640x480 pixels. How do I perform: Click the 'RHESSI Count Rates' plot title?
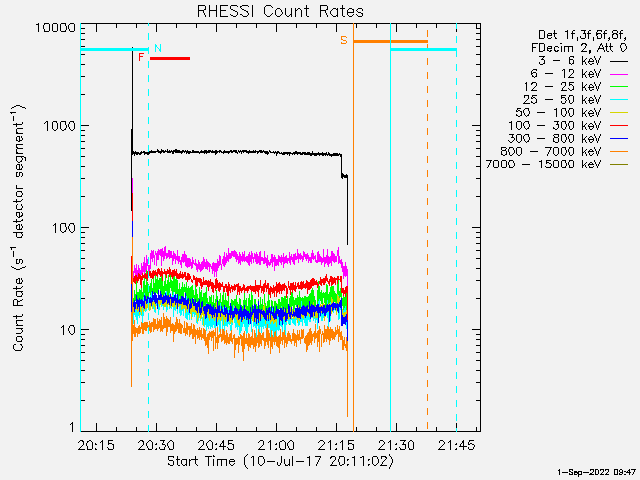click(x=280, y=11)
